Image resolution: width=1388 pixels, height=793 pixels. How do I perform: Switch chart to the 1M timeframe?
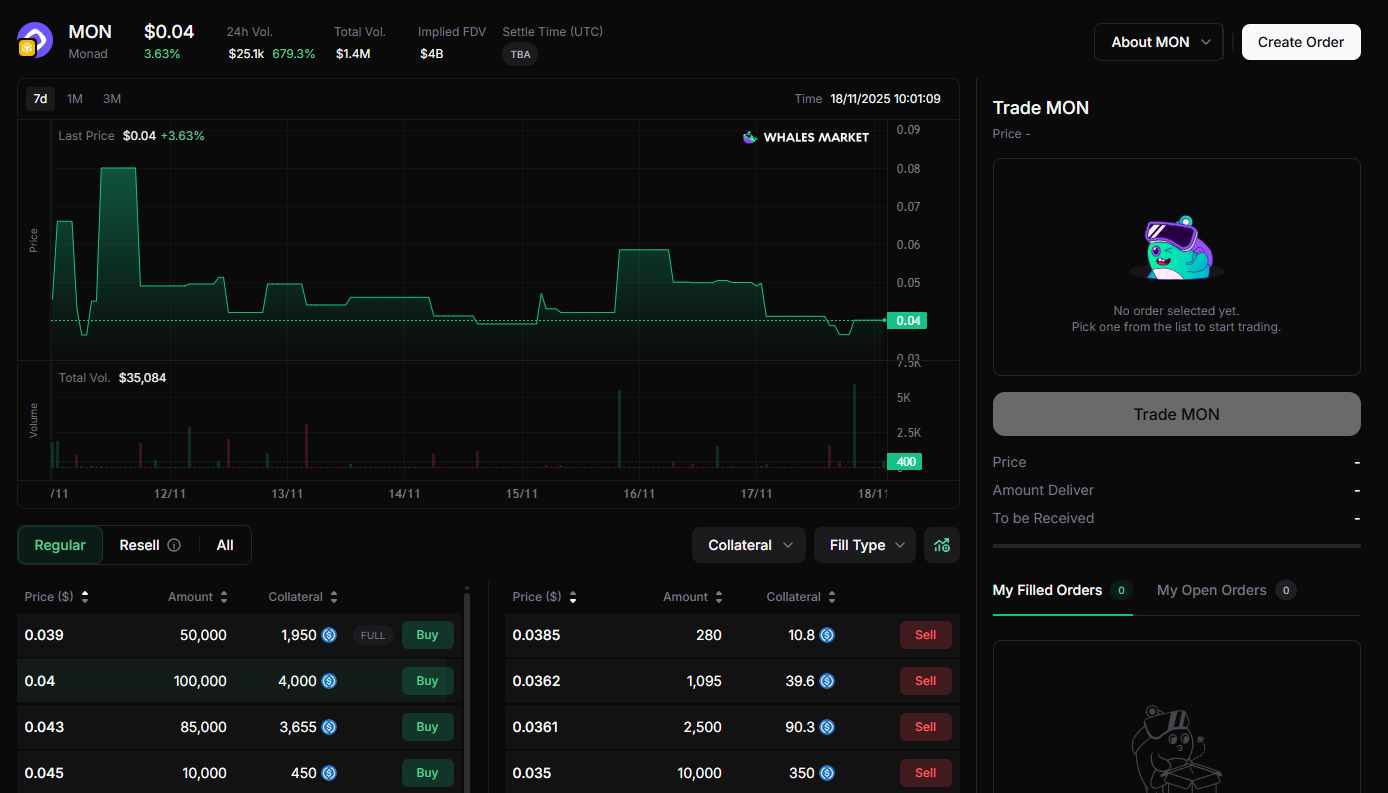click(x=74, y=98)
